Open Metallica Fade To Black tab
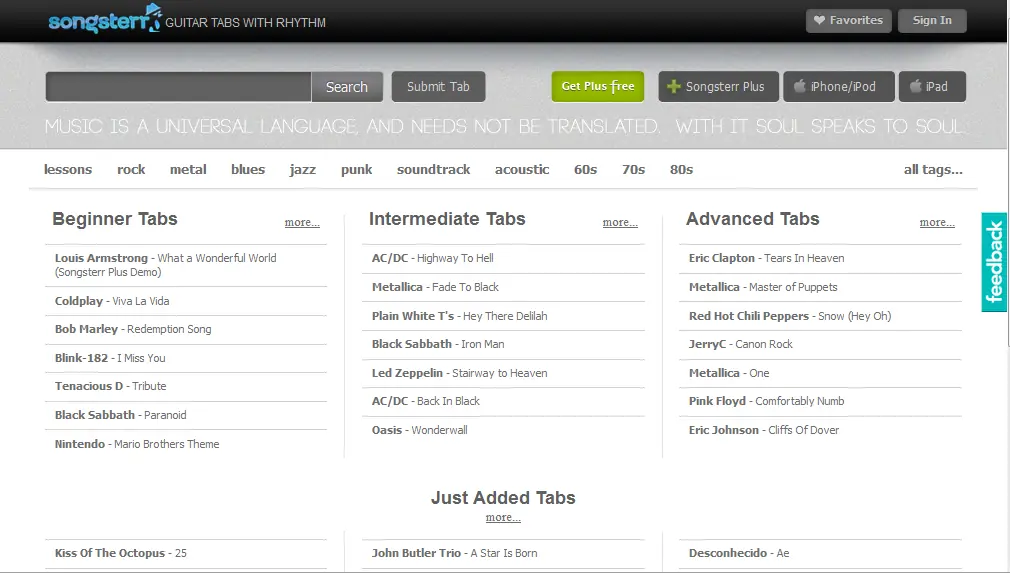 point(435,287)
